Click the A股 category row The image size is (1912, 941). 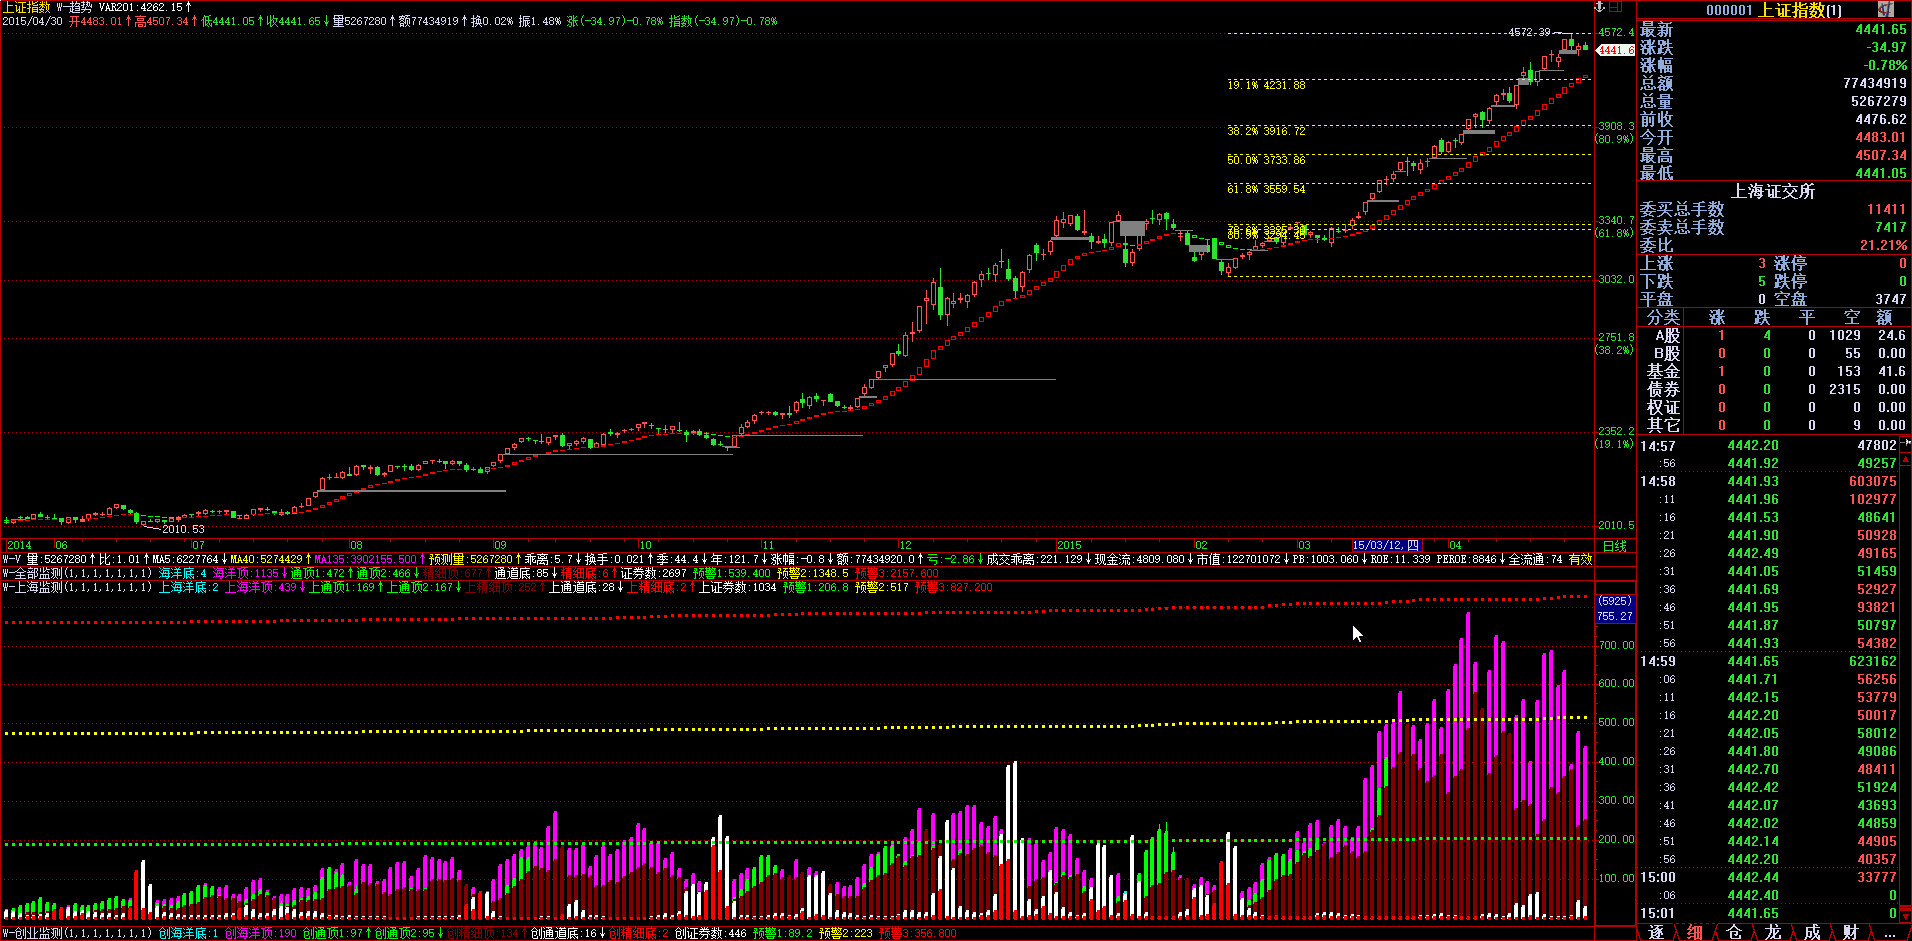(1667, 336)
